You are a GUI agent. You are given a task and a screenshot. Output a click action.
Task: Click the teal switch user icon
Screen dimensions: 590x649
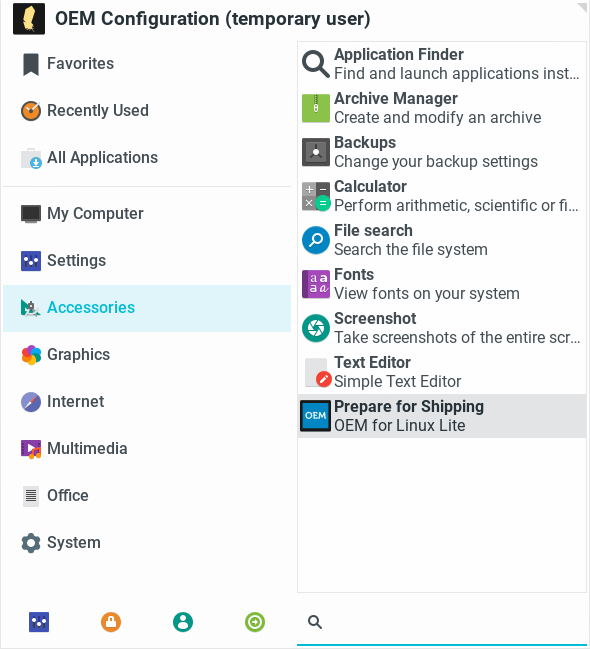tap(183, 622)
